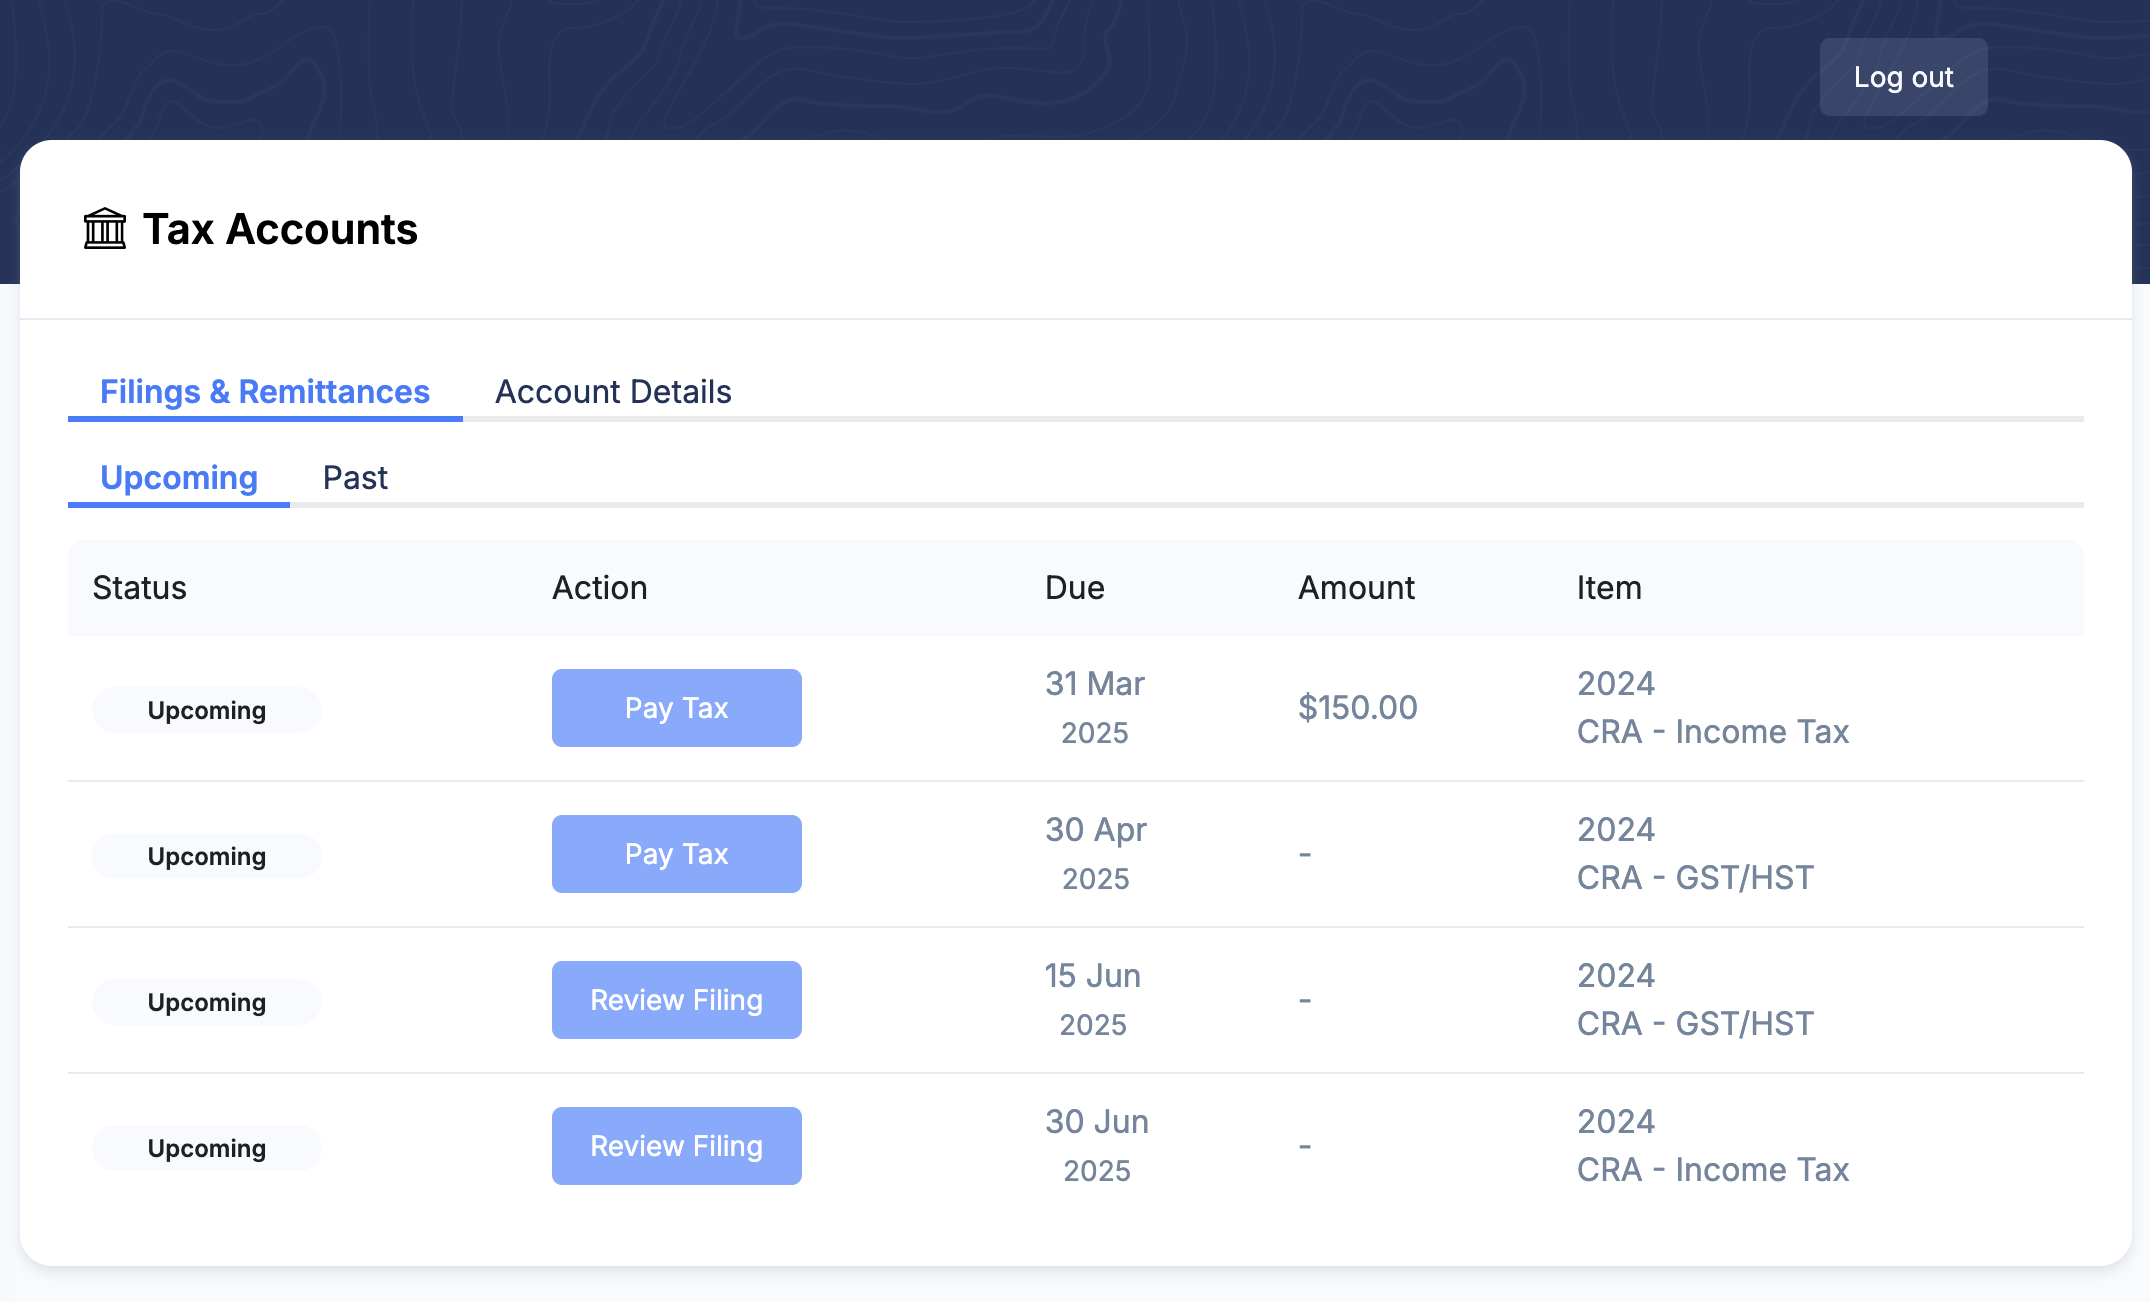The image size is (2150, 1302).
Task: Click the 30 Jun 2025 due date
Action: tap(1097, 1146)
